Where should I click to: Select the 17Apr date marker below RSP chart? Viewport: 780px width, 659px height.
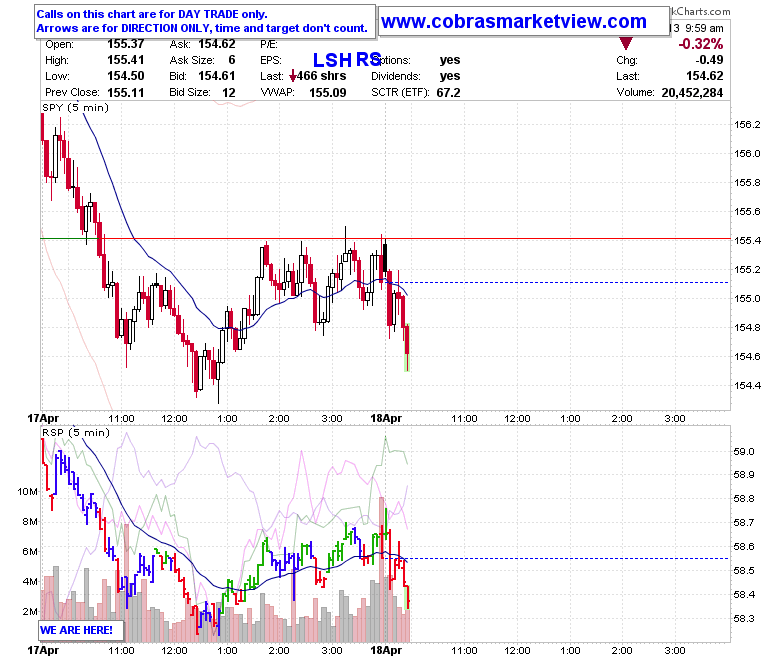(43, 651)
